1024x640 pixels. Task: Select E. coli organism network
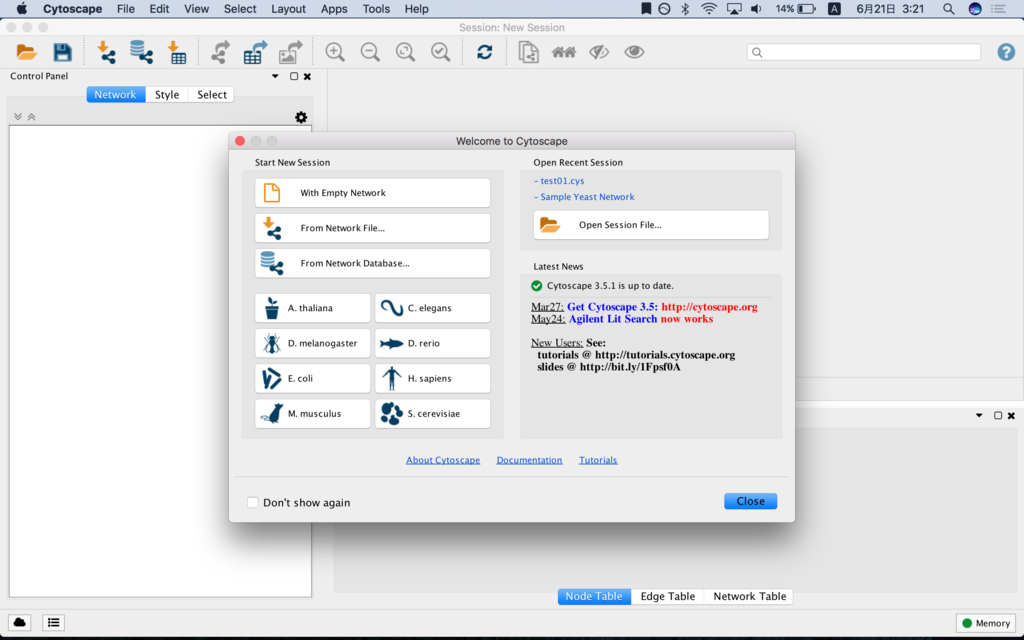tap(312, 378)
